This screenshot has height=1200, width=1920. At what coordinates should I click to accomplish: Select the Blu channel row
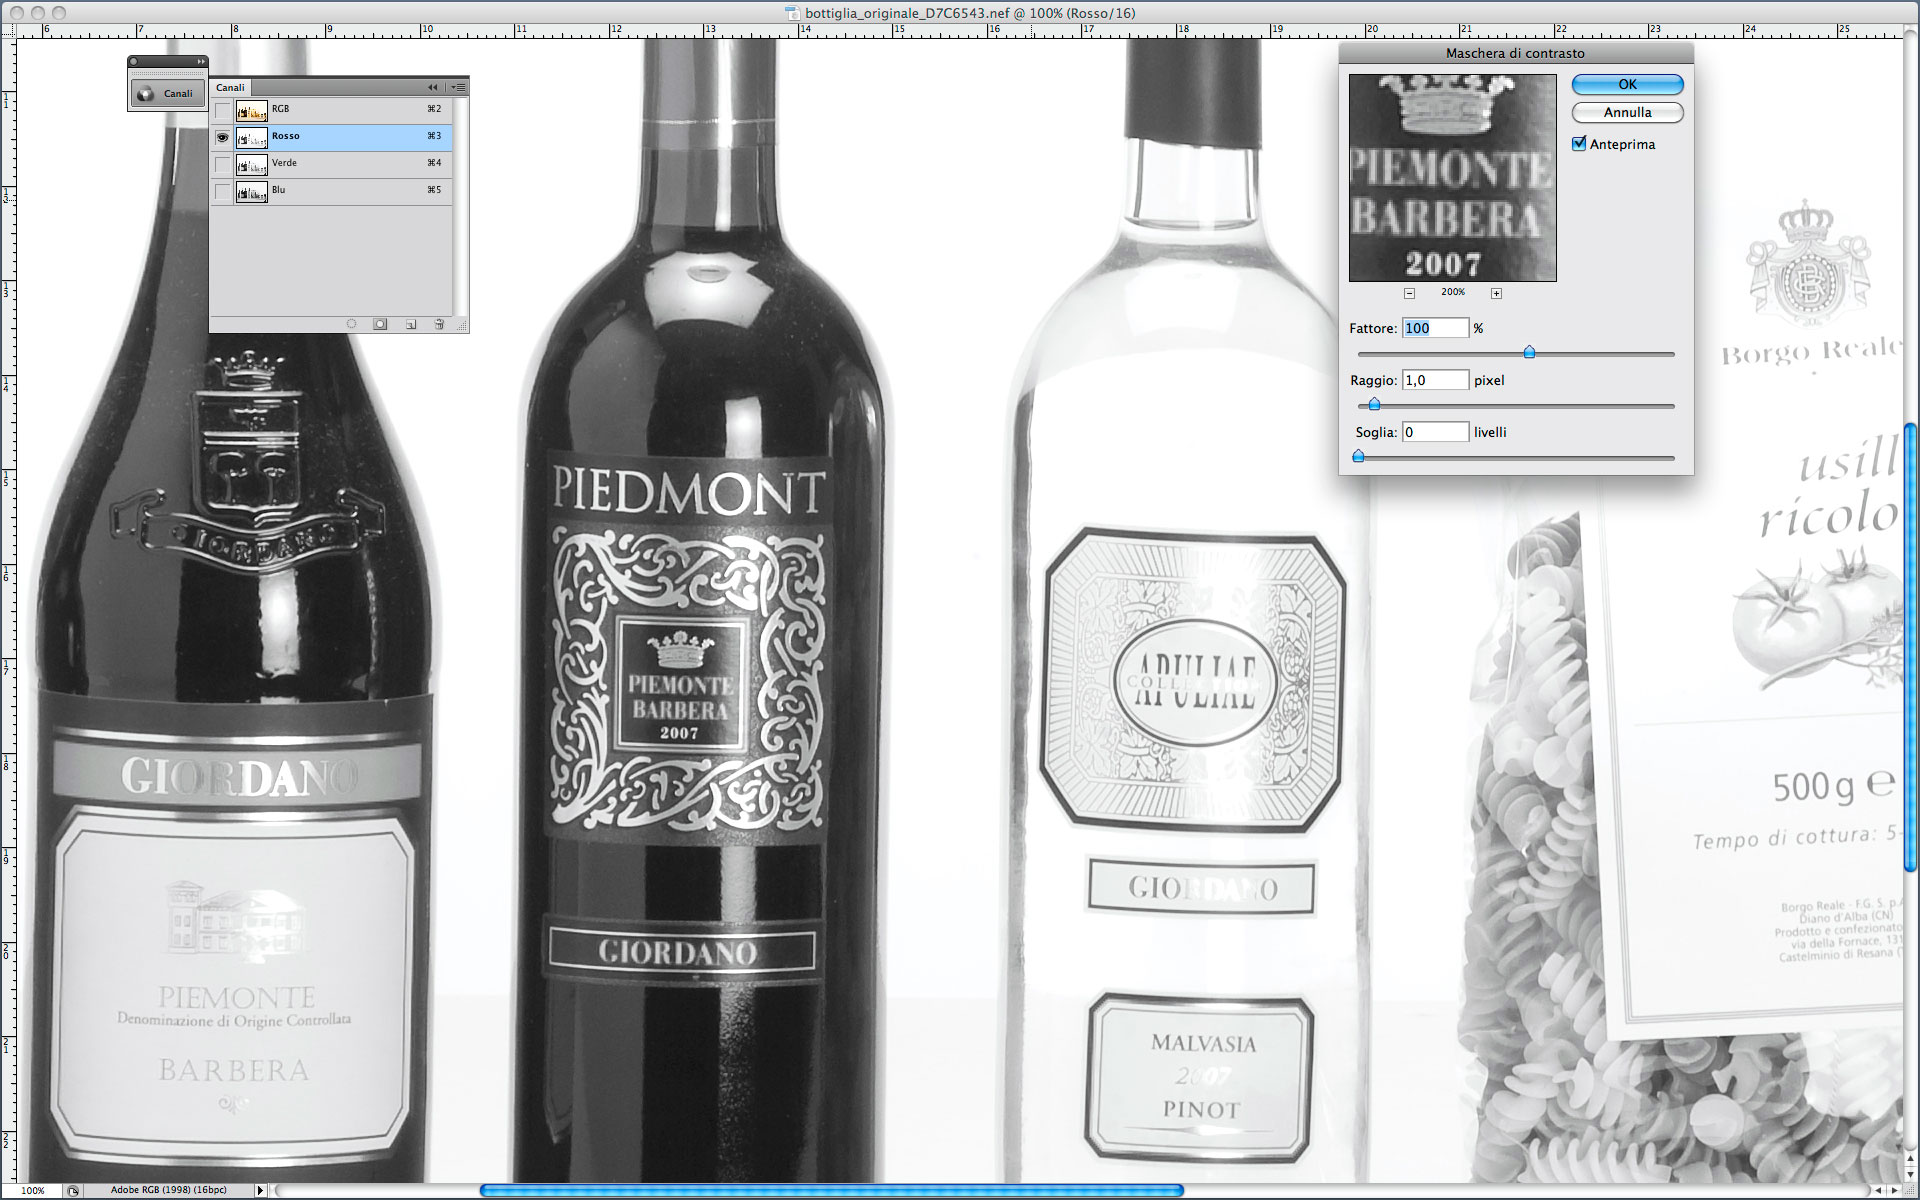point(331,191)
